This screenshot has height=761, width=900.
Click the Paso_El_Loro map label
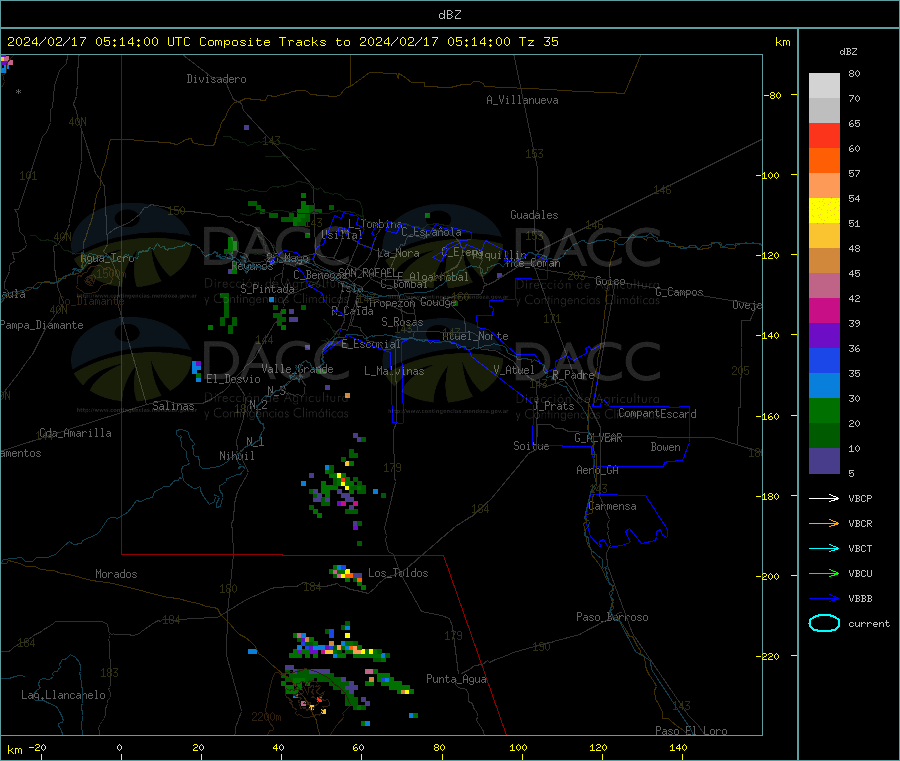tap(692, 731)
